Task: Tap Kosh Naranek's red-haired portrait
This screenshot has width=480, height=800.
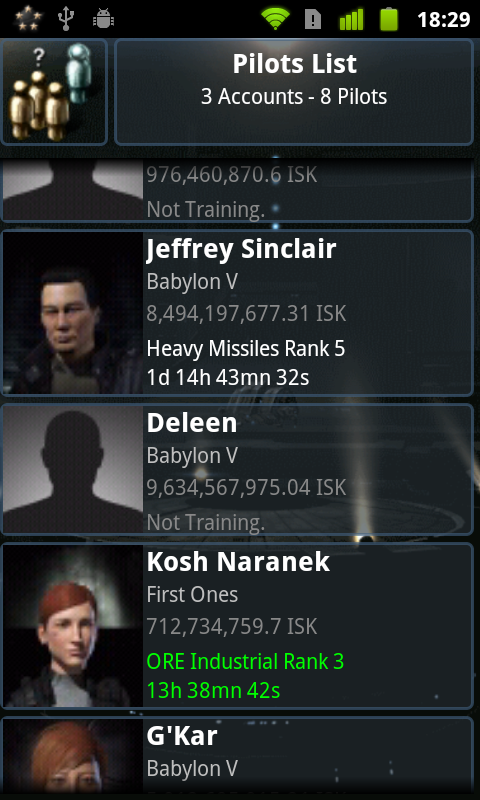Action: pos(73,626)
